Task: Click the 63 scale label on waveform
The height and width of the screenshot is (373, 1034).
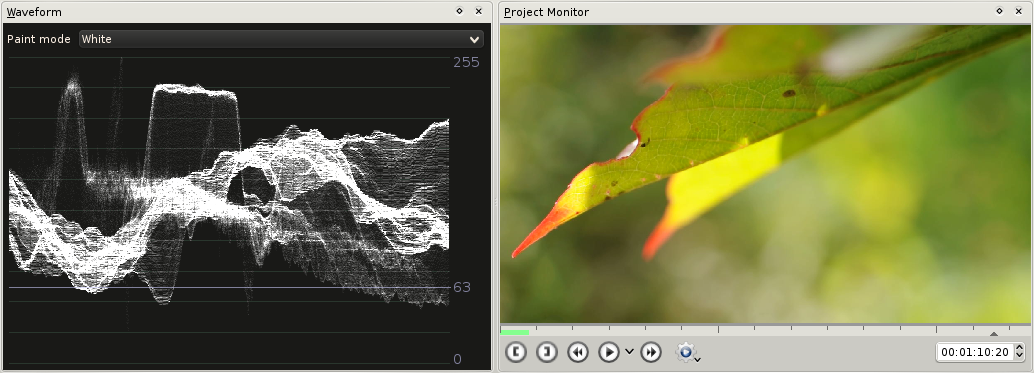Action: click(x=462, y=287)
